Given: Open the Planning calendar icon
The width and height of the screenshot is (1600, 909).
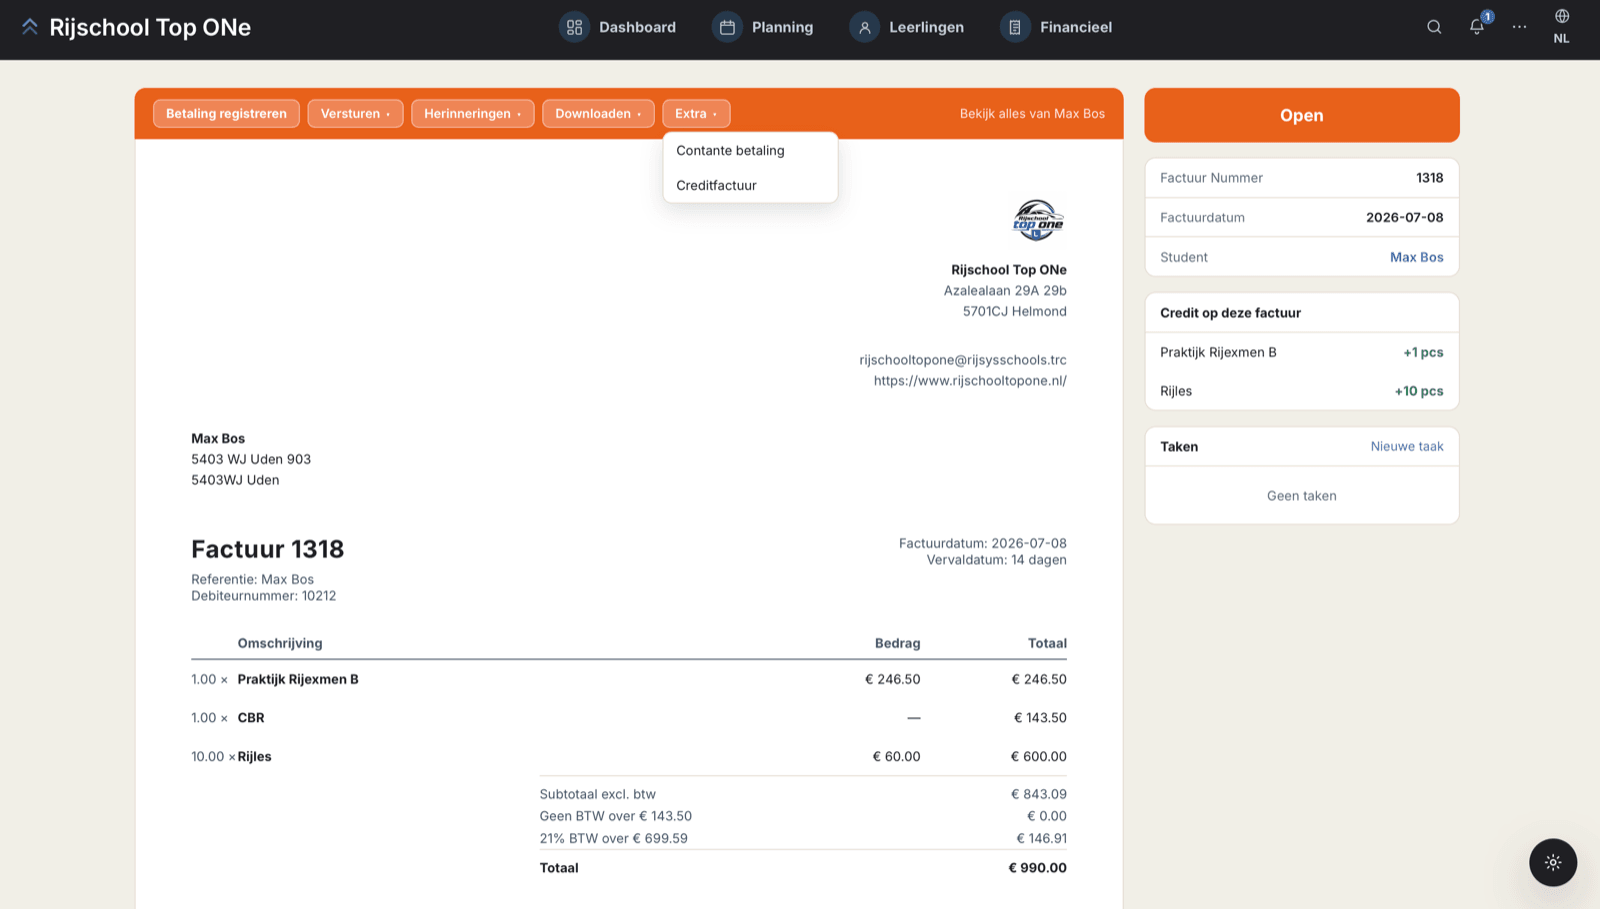Looking at the screenshot, I should (x=727, y=27).
